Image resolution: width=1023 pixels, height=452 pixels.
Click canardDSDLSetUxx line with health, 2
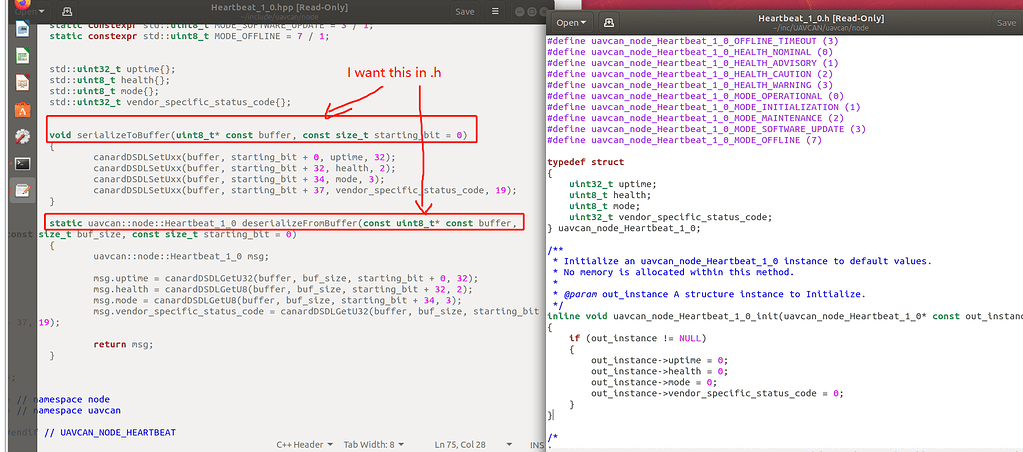click(x=244, y=168)
